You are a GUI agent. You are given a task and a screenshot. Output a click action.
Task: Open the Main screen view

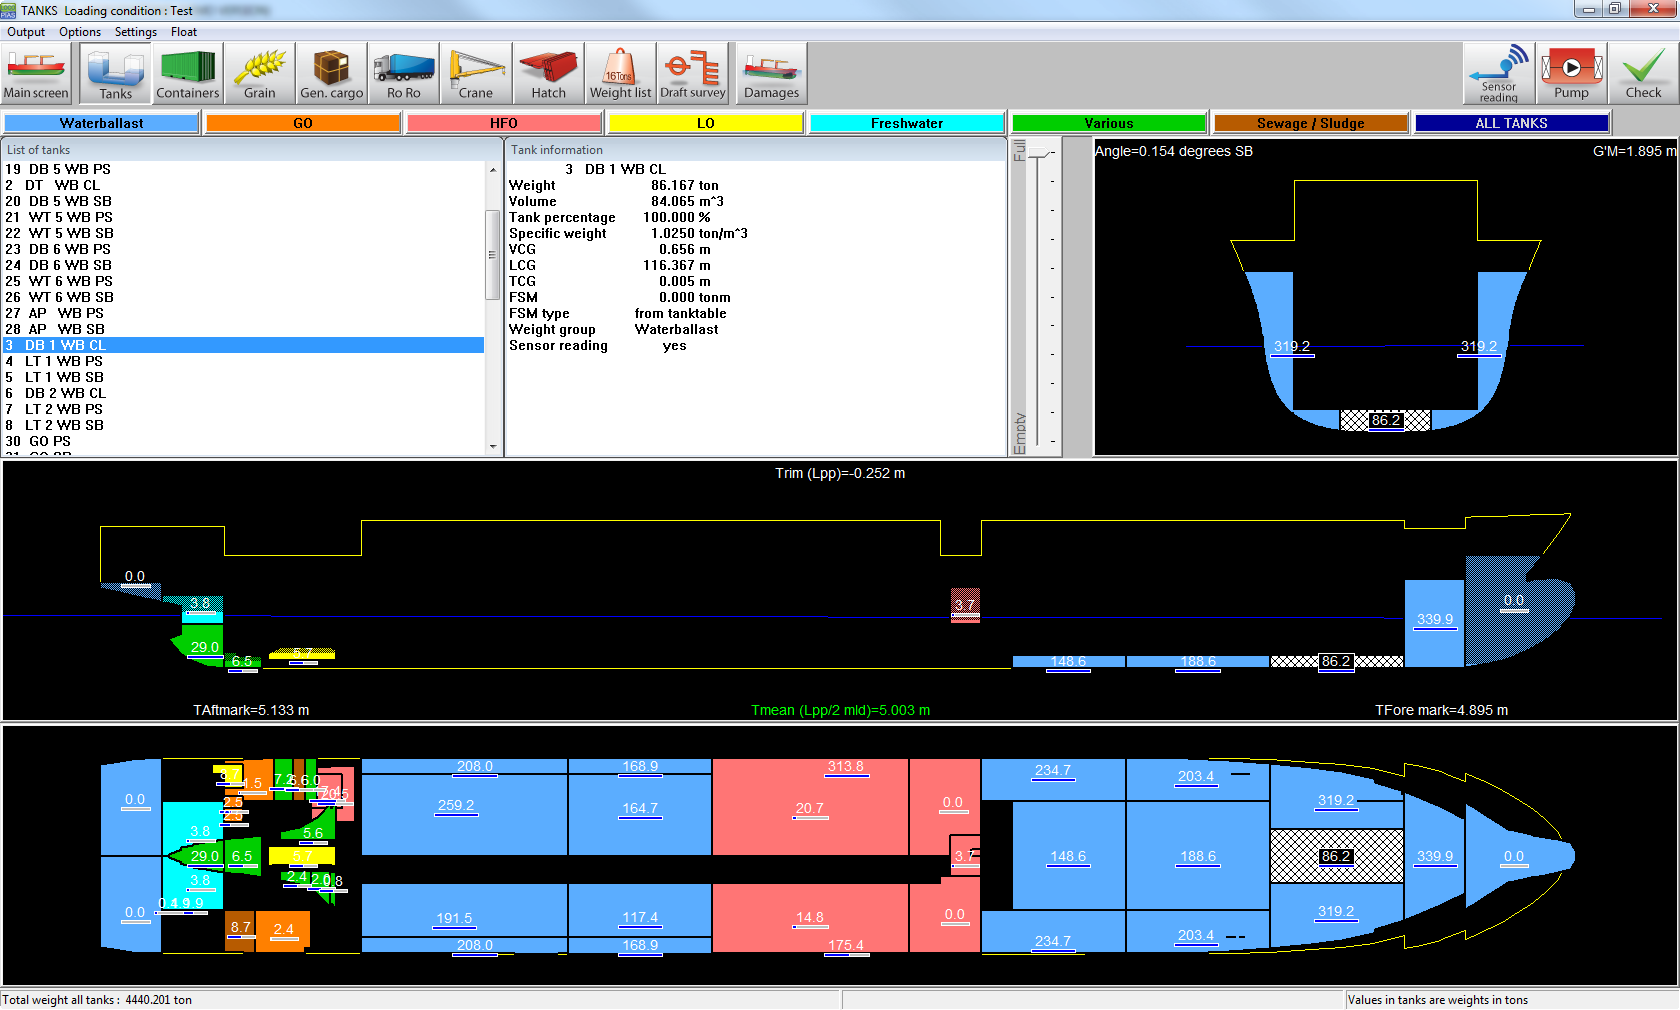click(x=36, y=73)
